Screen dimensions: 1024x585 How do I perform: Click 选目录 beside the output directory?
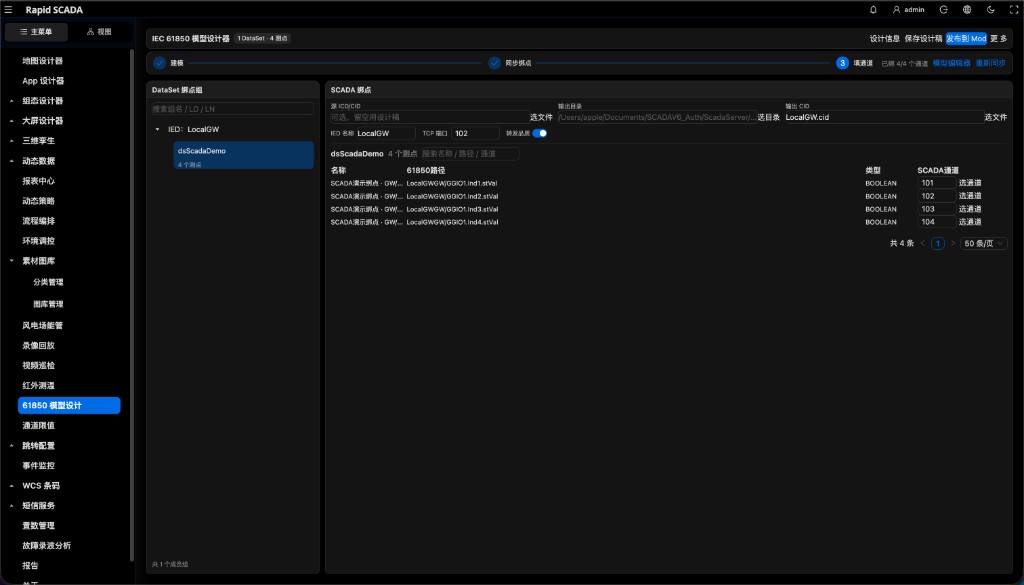[769, 118]
